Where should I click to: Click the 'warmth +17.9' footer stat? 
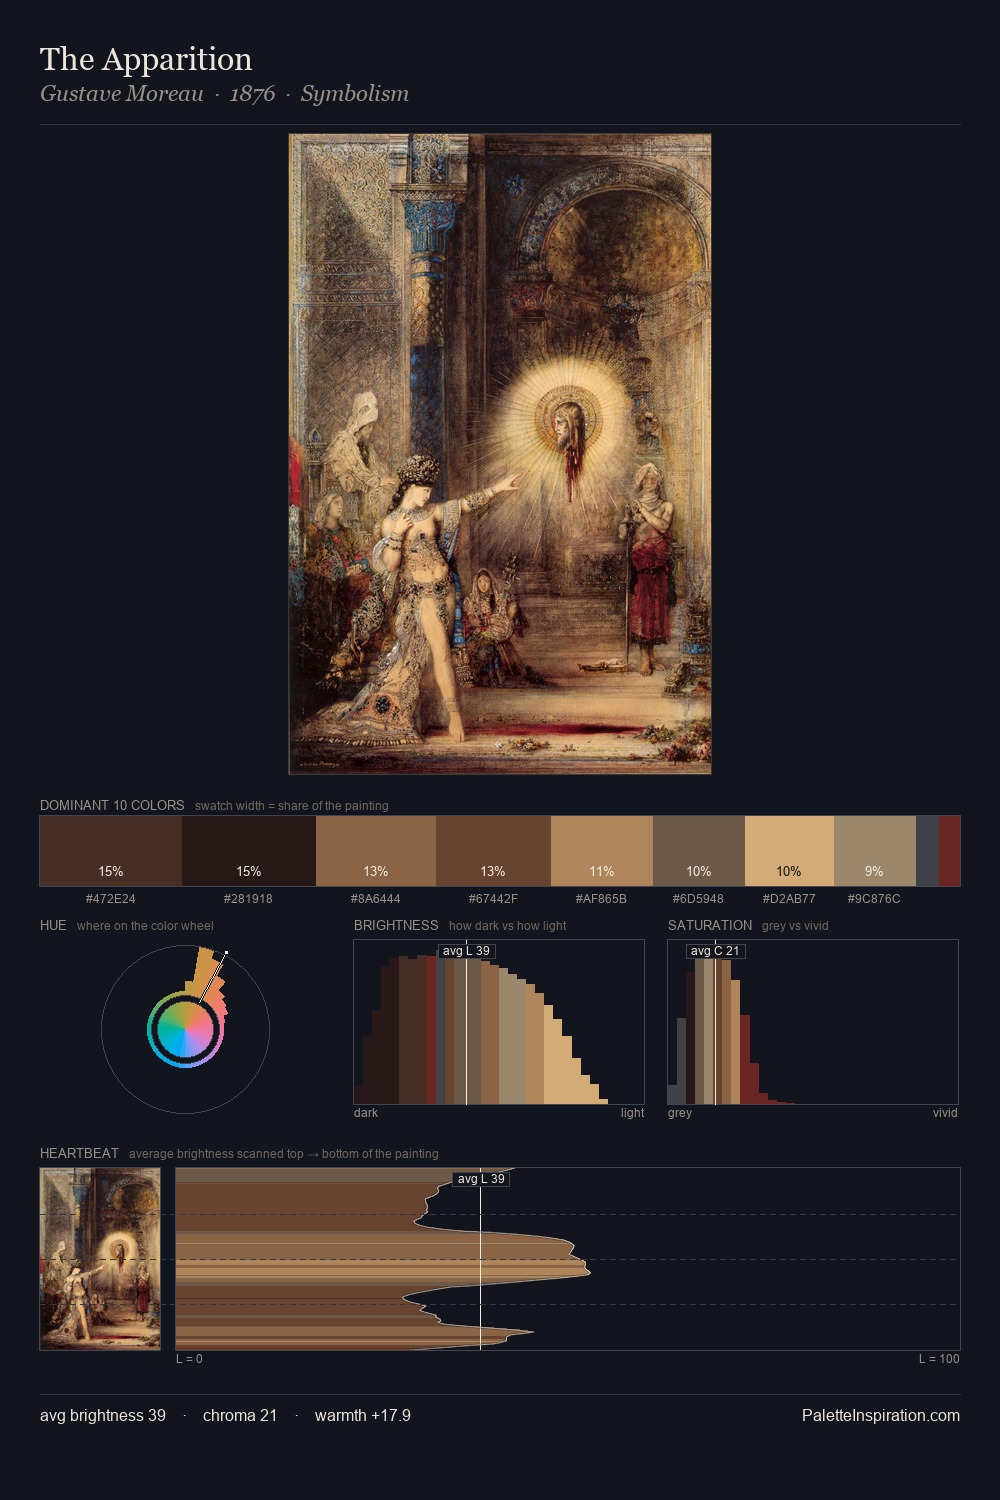point(363,1415)
